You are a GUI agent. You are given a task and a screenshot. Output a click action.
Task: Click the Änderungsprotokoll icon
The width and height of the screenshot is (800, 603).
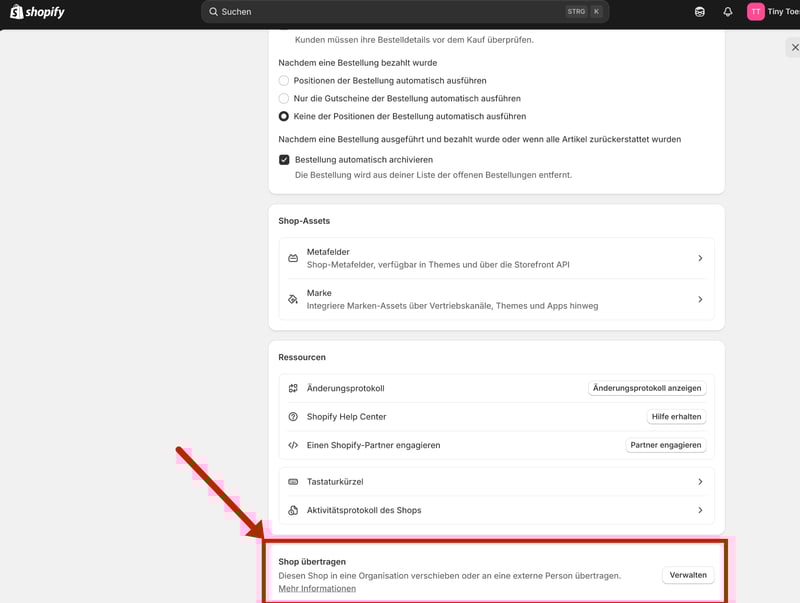click(293, 388)
